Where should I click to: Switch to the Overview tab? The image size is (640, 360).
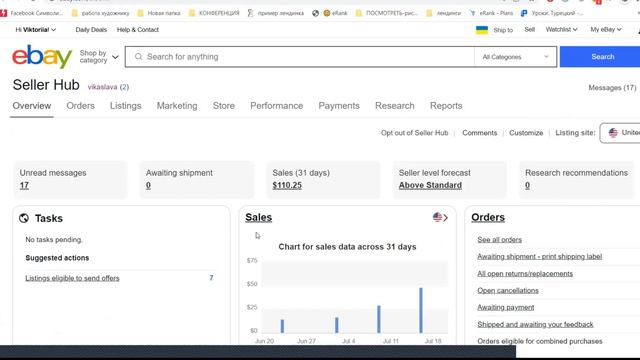[x=32, y=106]
